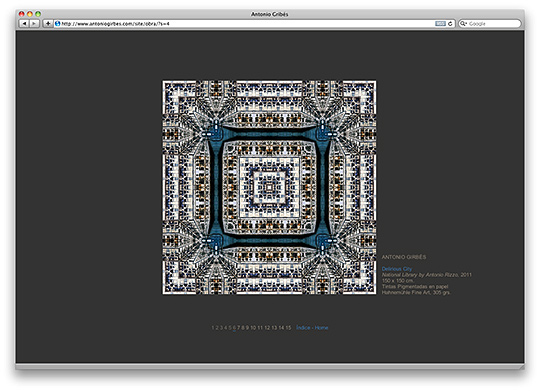Open page 11 in the pagination
The image size is (540, 391).
click(x=260, y=328)
